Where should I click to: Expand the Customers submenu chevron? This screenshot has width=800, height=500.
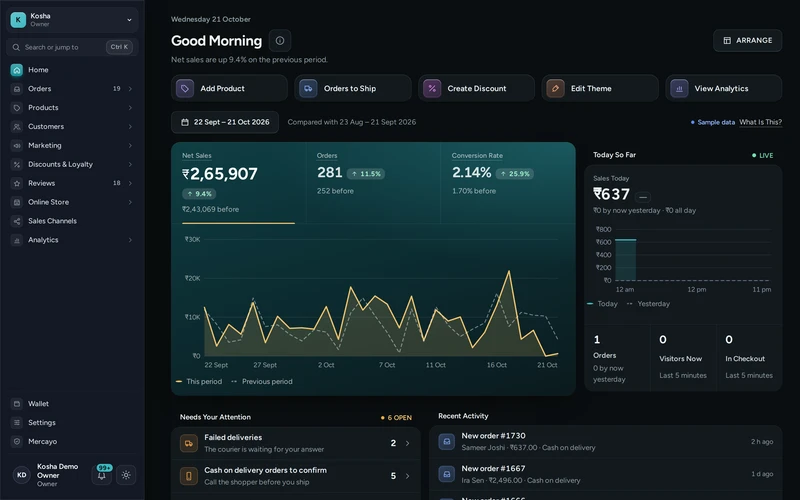click(x=130, y=127)
